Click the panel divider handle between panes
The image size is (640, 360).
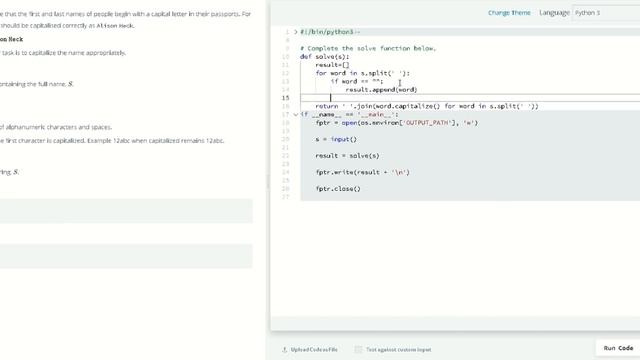click(268, 182)
